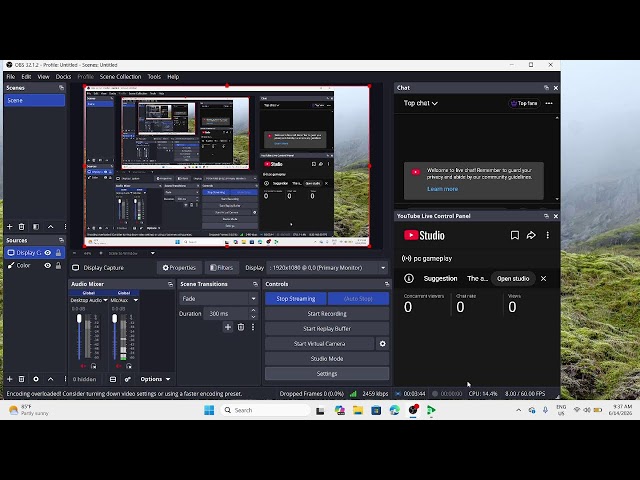Undock the Sources panel via float icon
Screen dimensions: 640x480
(x=61, y=240)
